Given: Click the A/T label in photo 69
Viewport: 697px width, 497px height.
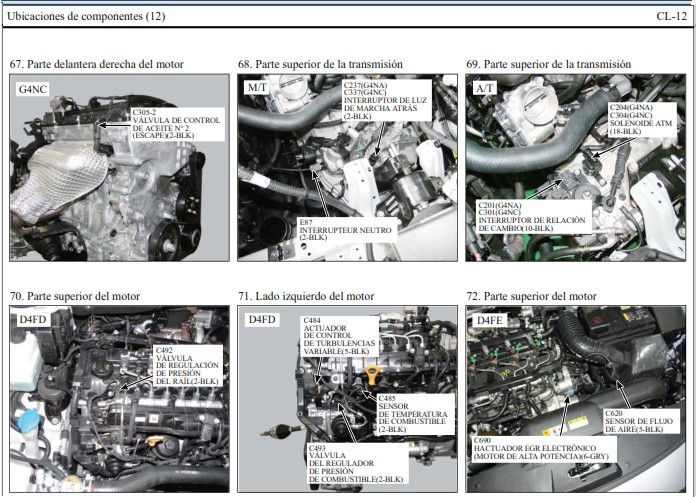Looking at the screenshot, I should [485, 88].
